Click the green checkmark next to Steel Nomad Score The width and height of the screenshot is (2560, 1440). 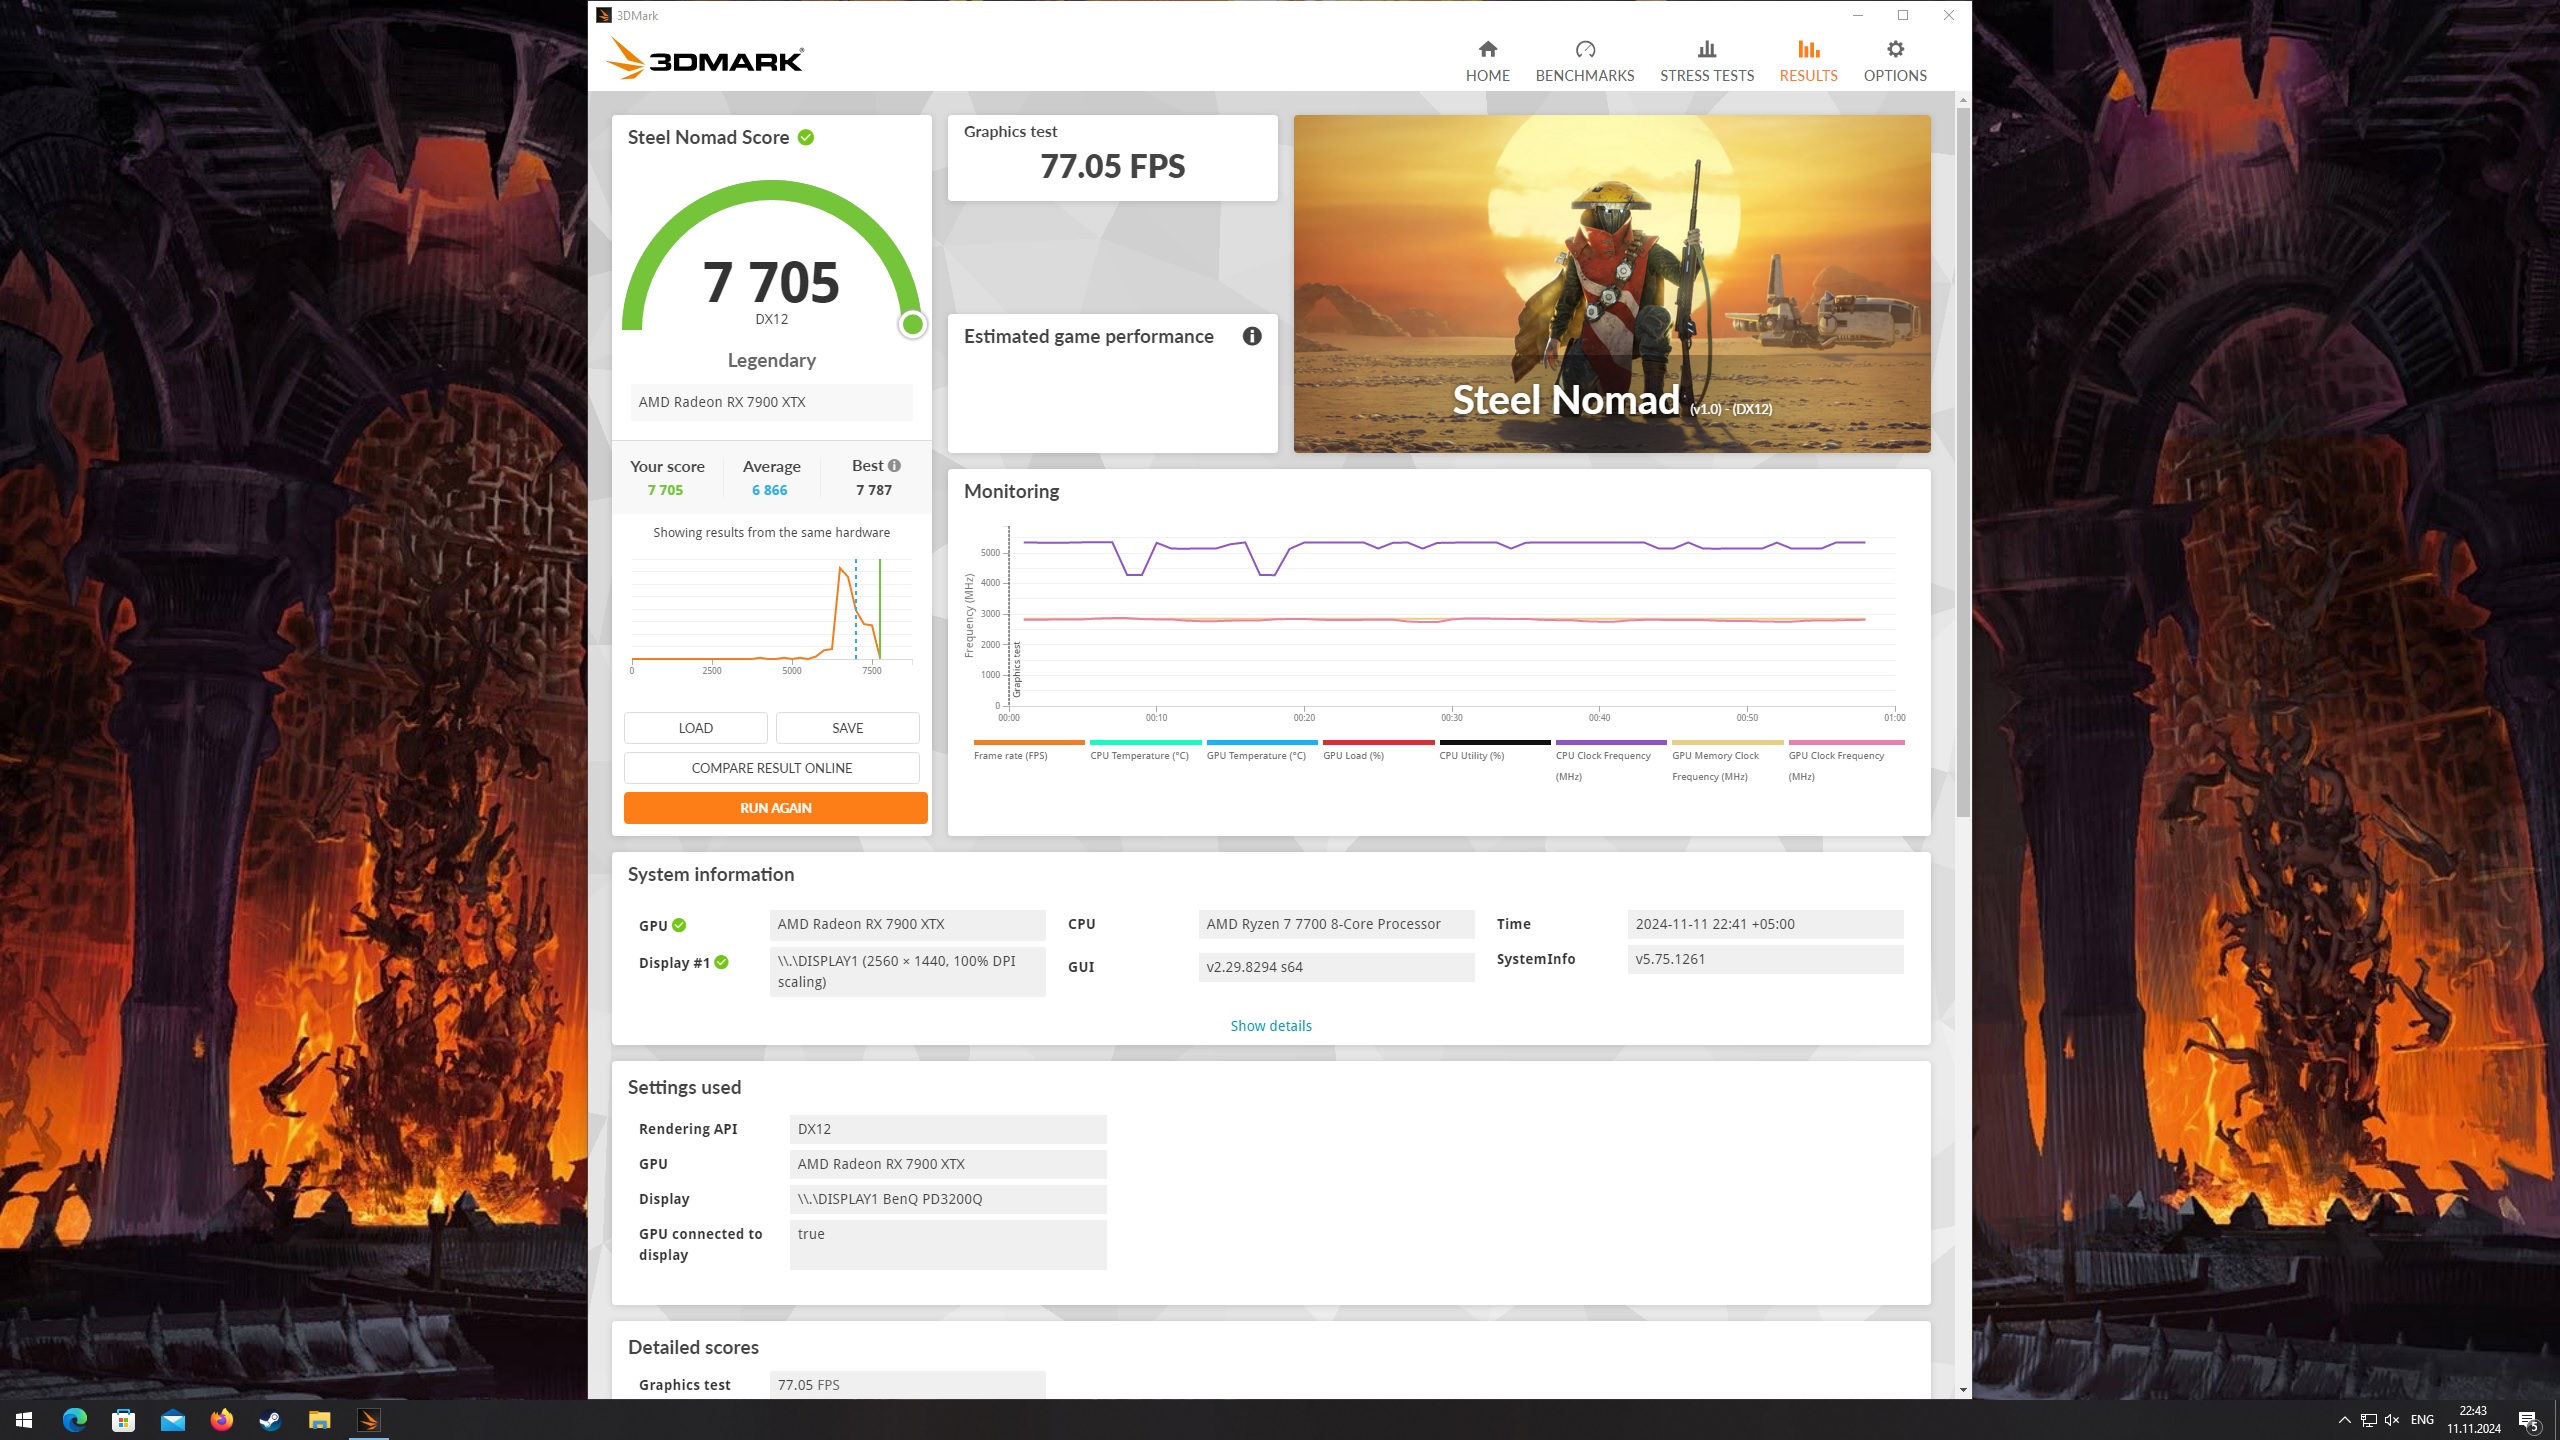[806, 138]
